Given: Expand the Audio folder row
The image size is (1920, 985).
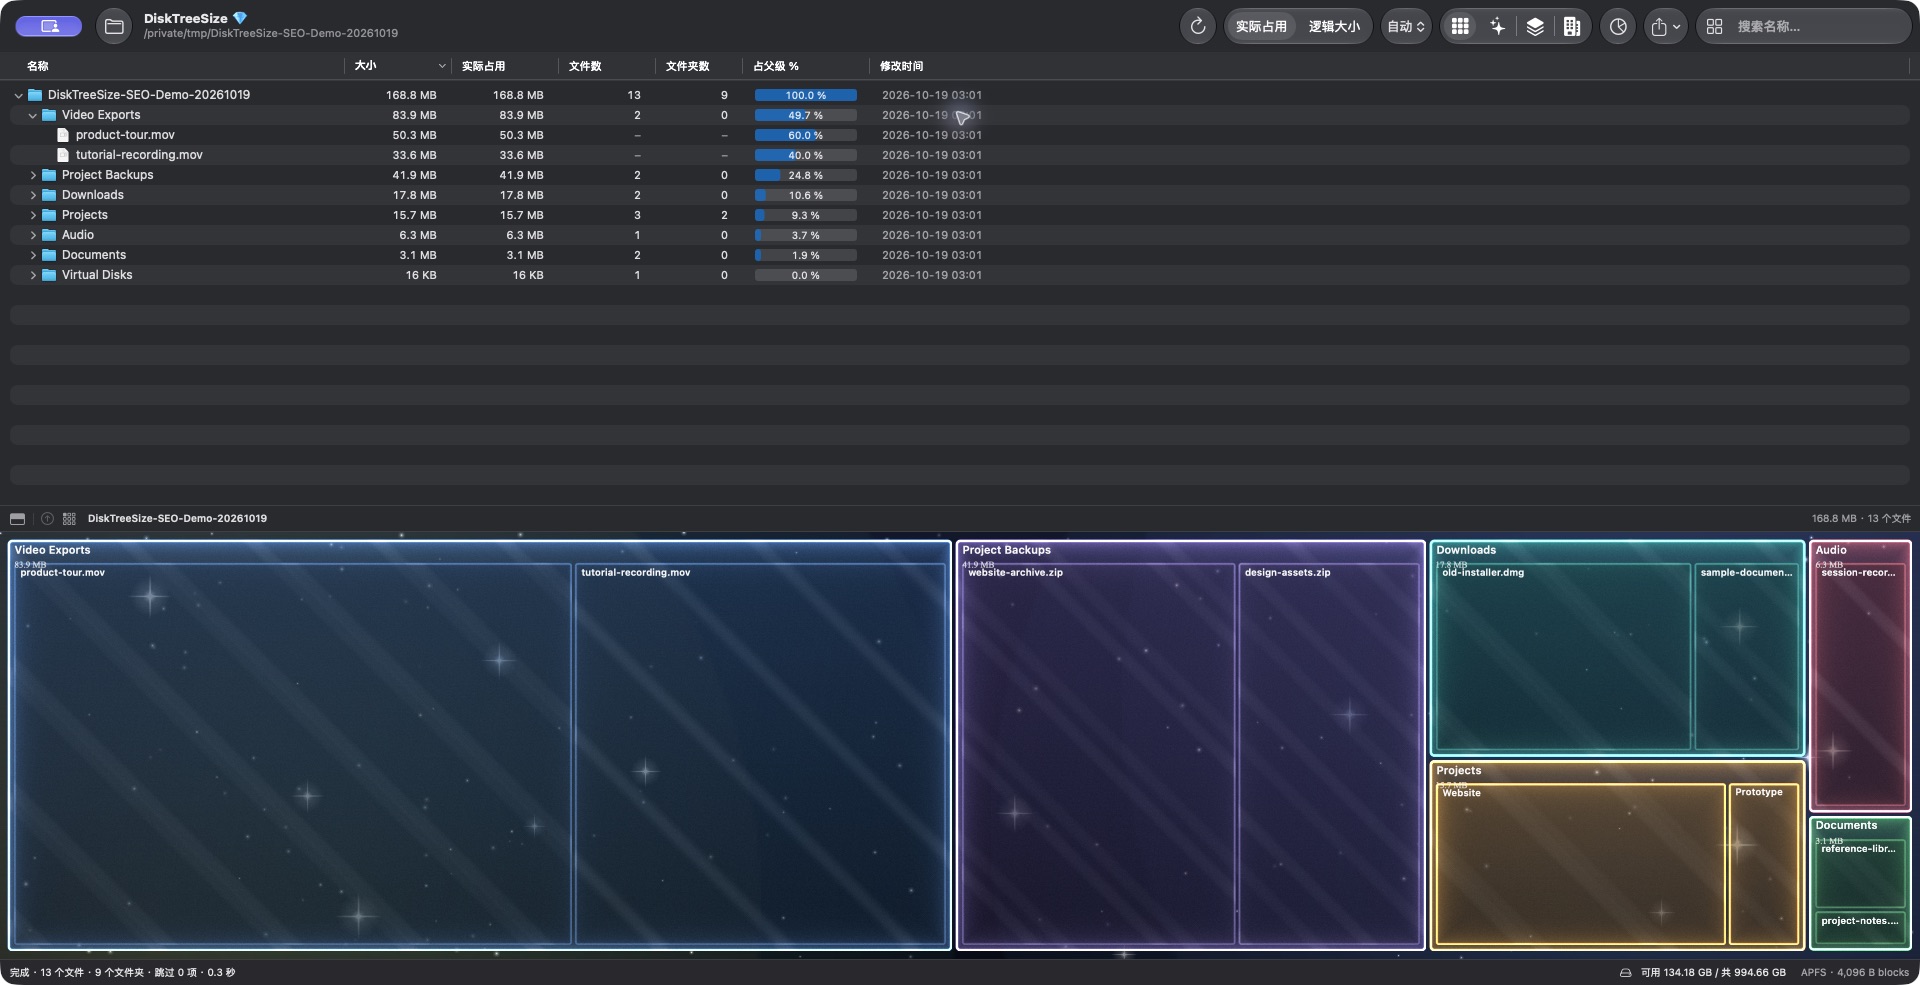Looking at the screenshot, I should tap(32, 235).
